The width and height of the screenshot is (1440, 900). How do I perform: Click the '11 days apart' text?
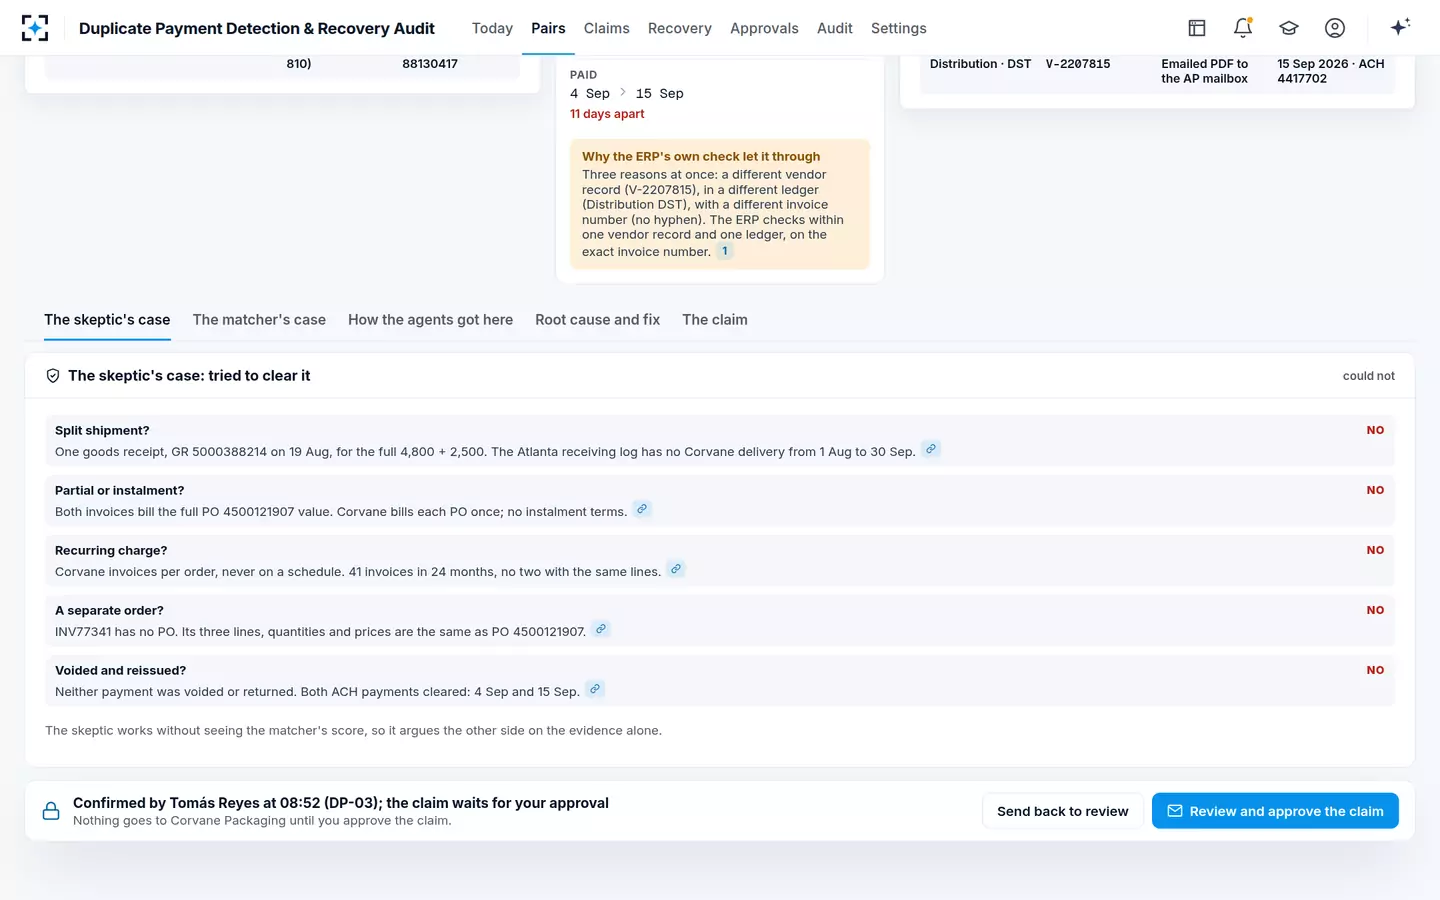[607, 114]
